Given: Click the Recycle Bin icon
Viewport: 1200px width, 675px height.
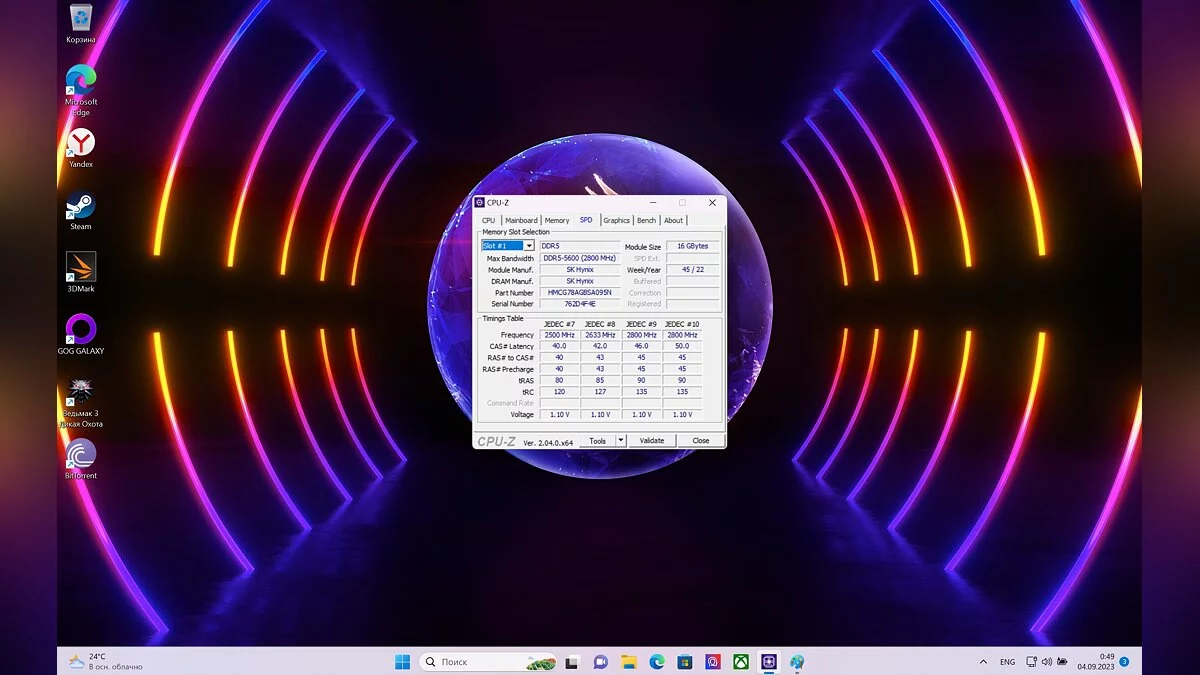Looking at the screenshot, I should point(80,18).
